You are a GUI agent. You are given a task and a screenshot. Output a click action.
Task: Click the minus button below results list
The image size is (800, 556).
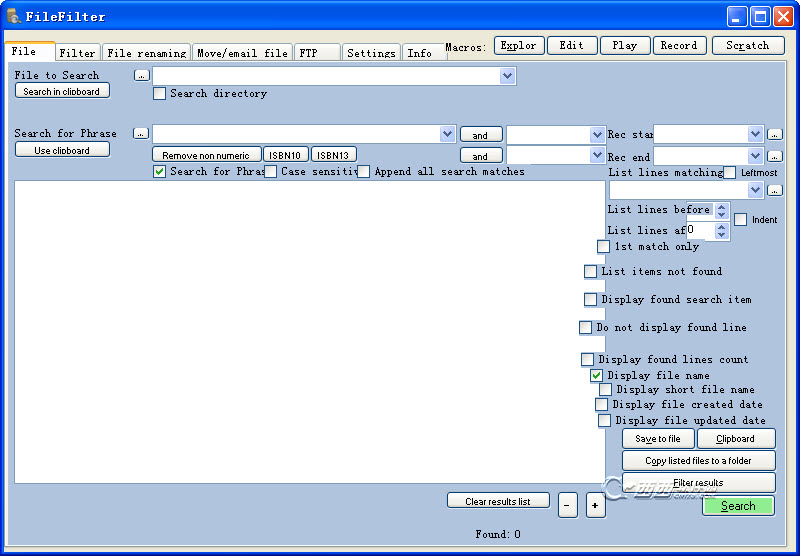[x=567, y=506]
